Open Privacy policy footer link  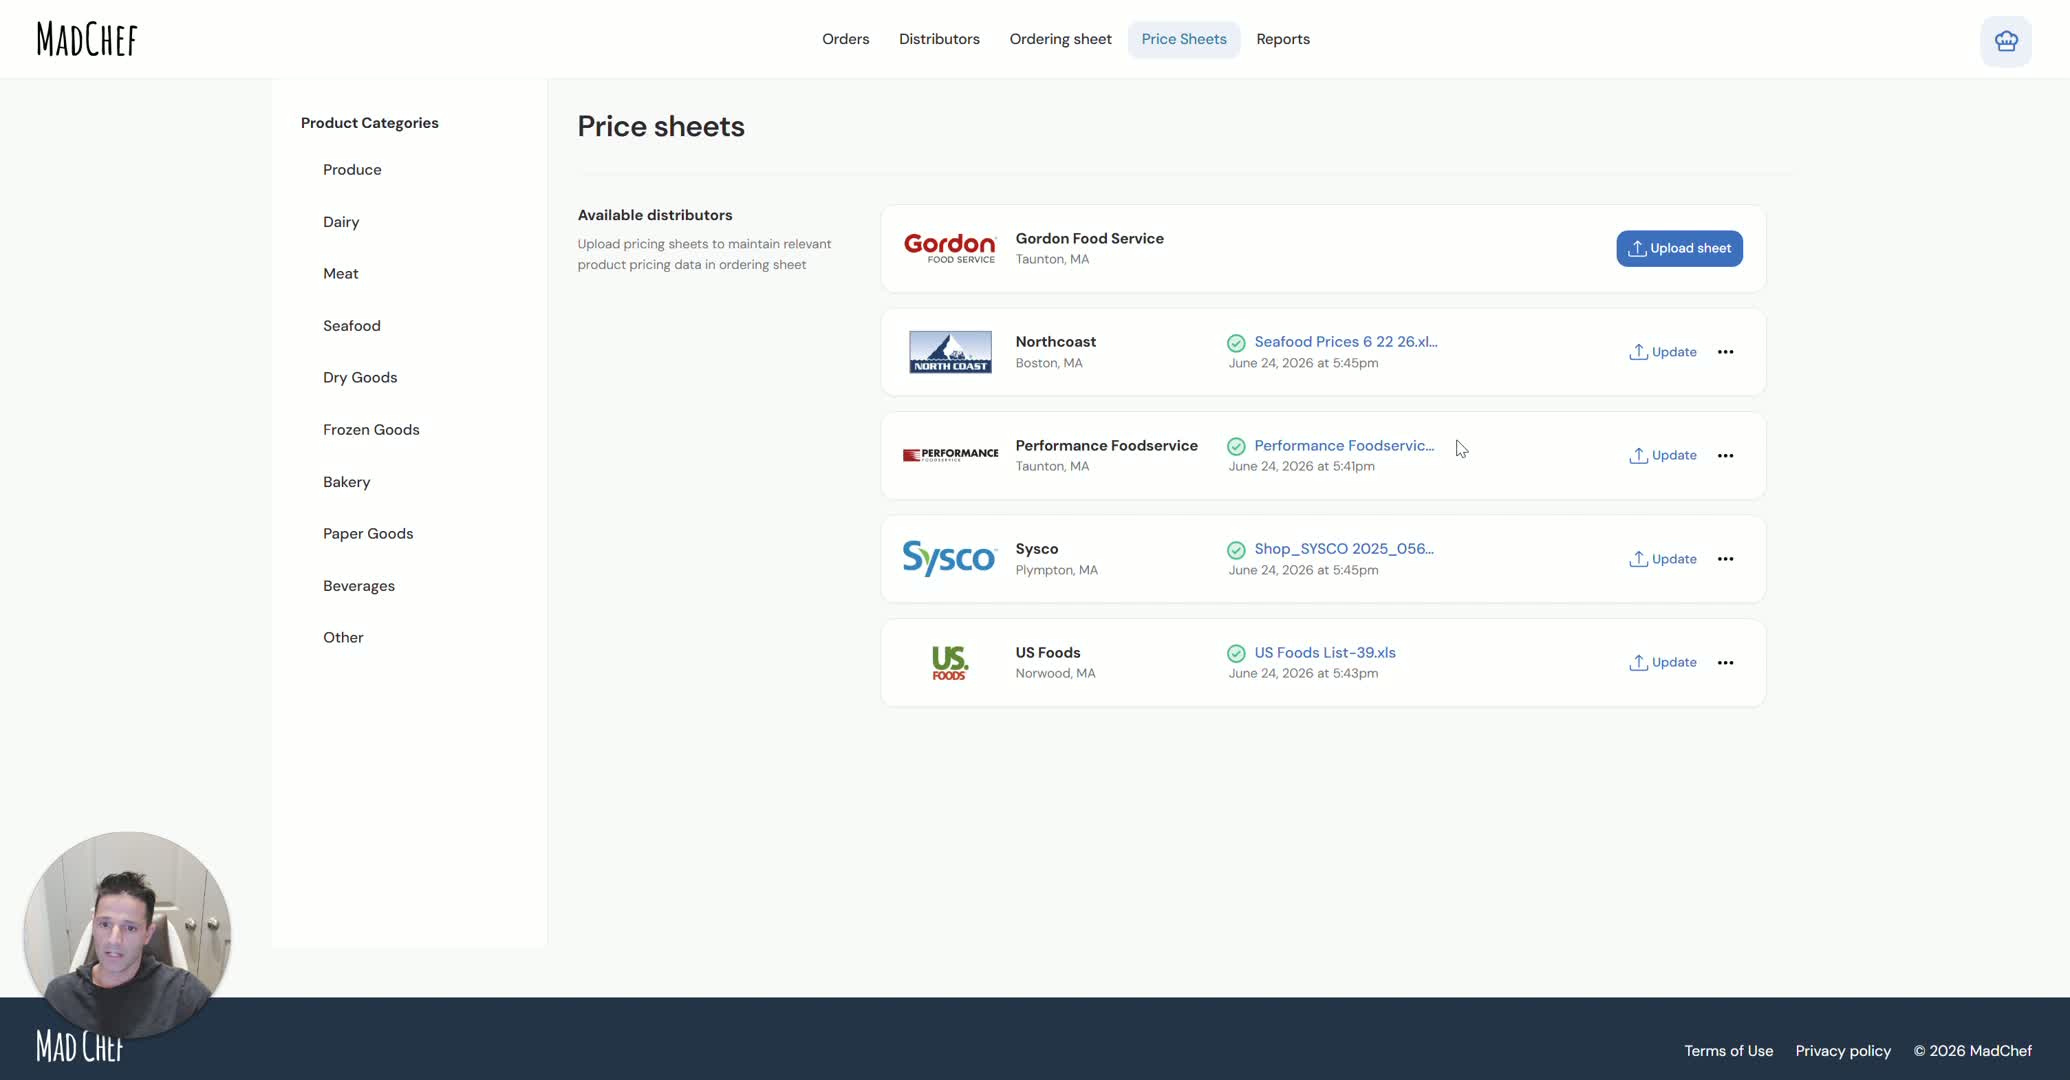tap(1843, 1051)
